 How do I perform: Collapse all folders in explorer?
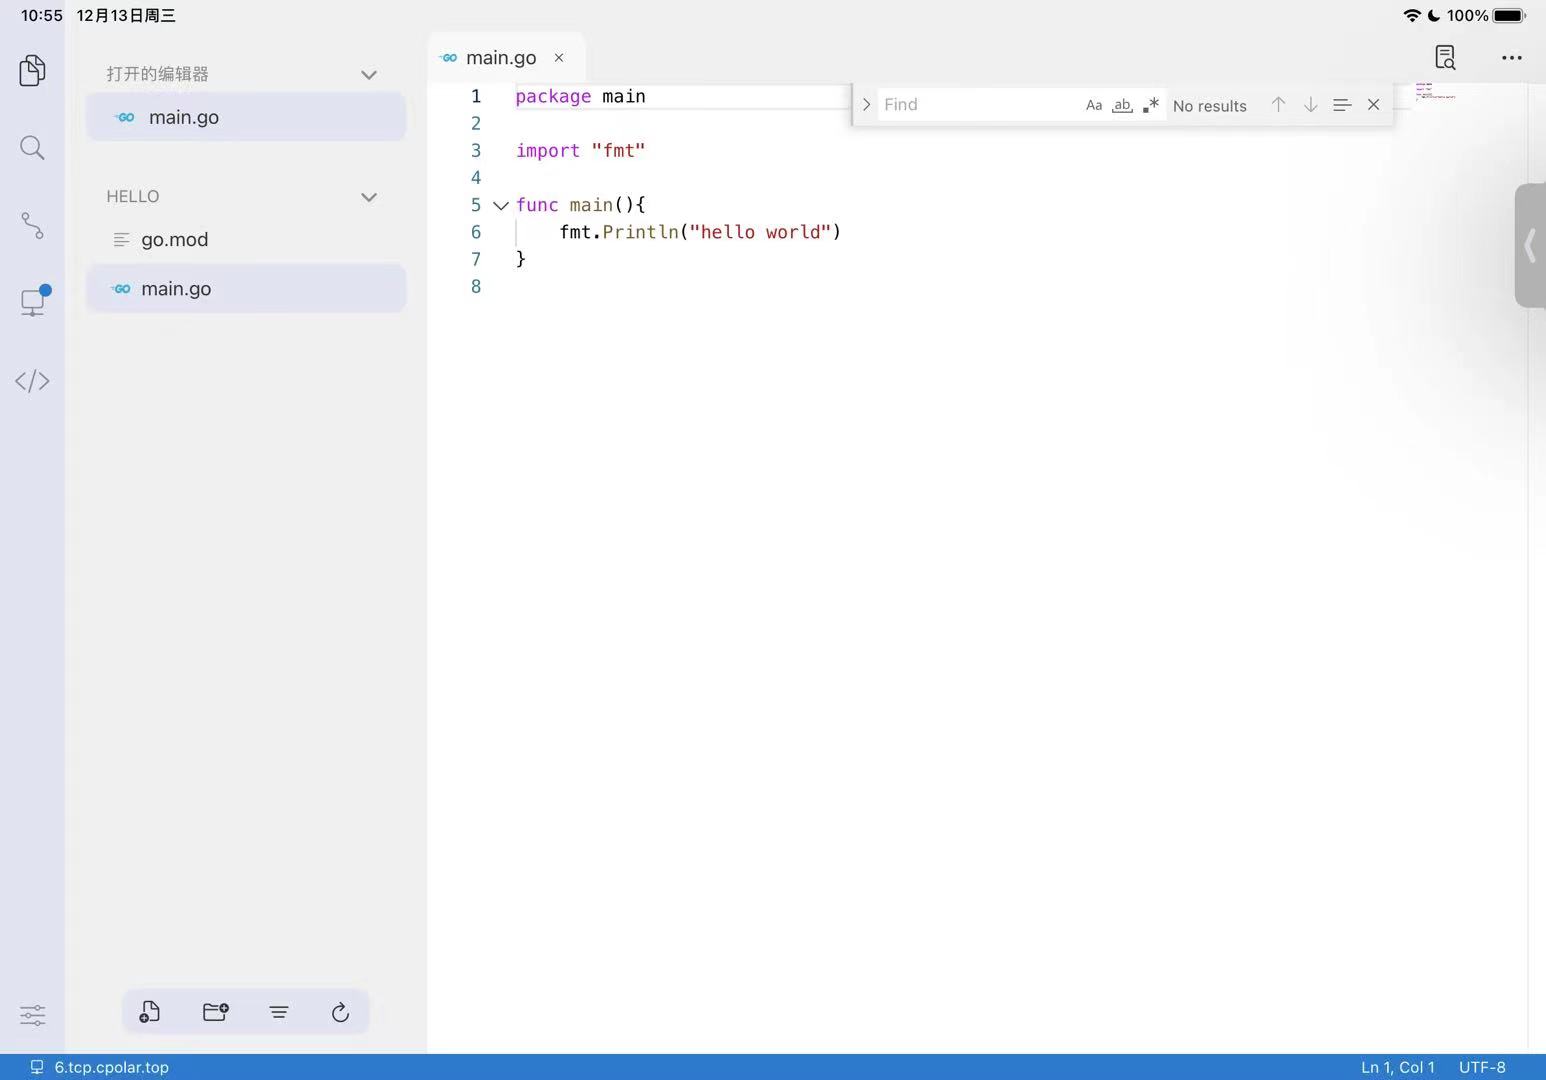(x=279, y=1012)
